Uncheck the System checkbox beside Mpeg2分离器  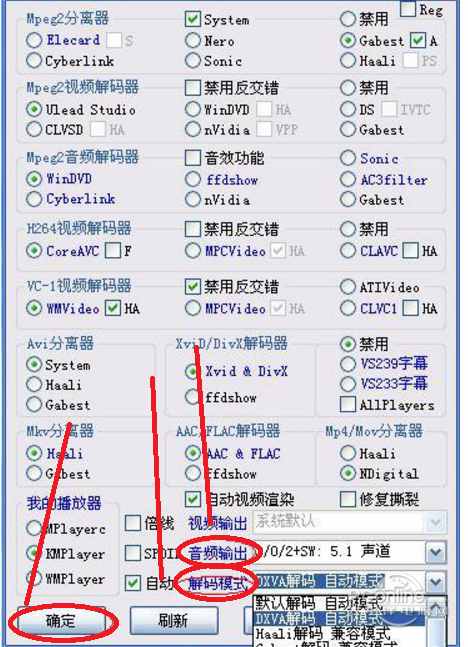tap(192, 19)
